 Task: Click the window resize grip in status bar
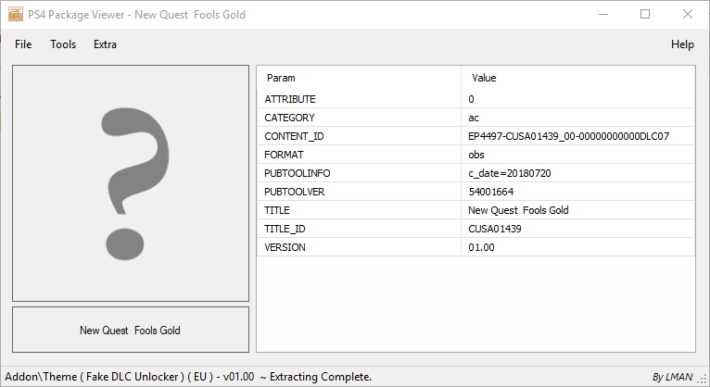click(703, 379)
